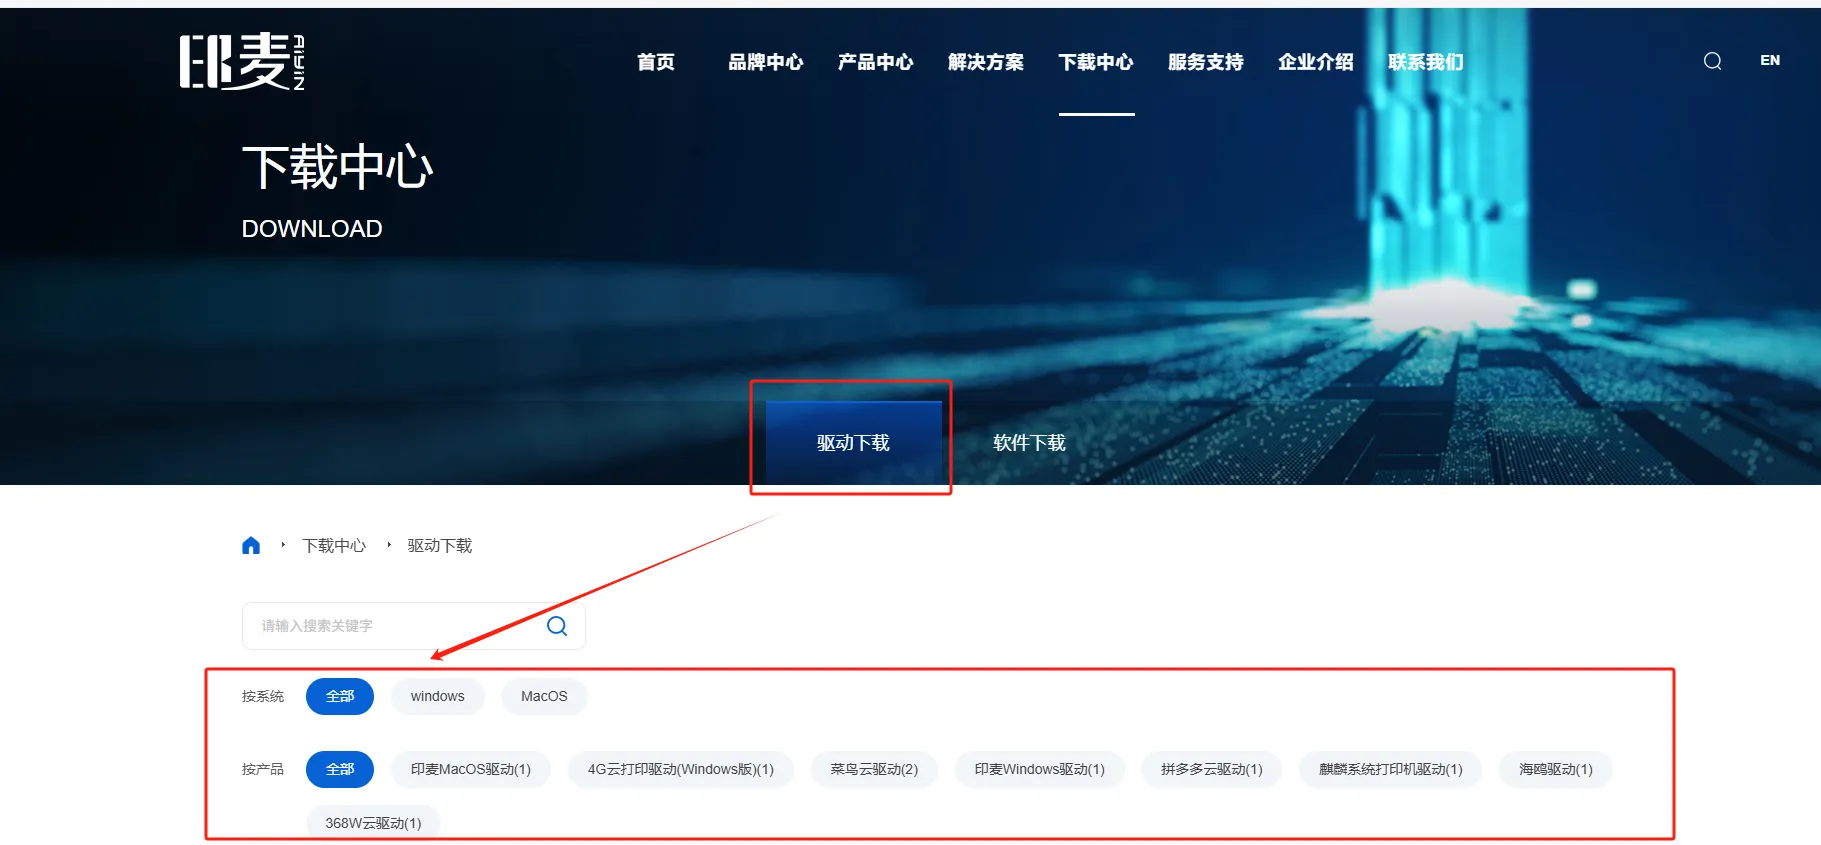
Task: Filter by 菜鸟云驱动(2) product
Action: tap(874, 769)
